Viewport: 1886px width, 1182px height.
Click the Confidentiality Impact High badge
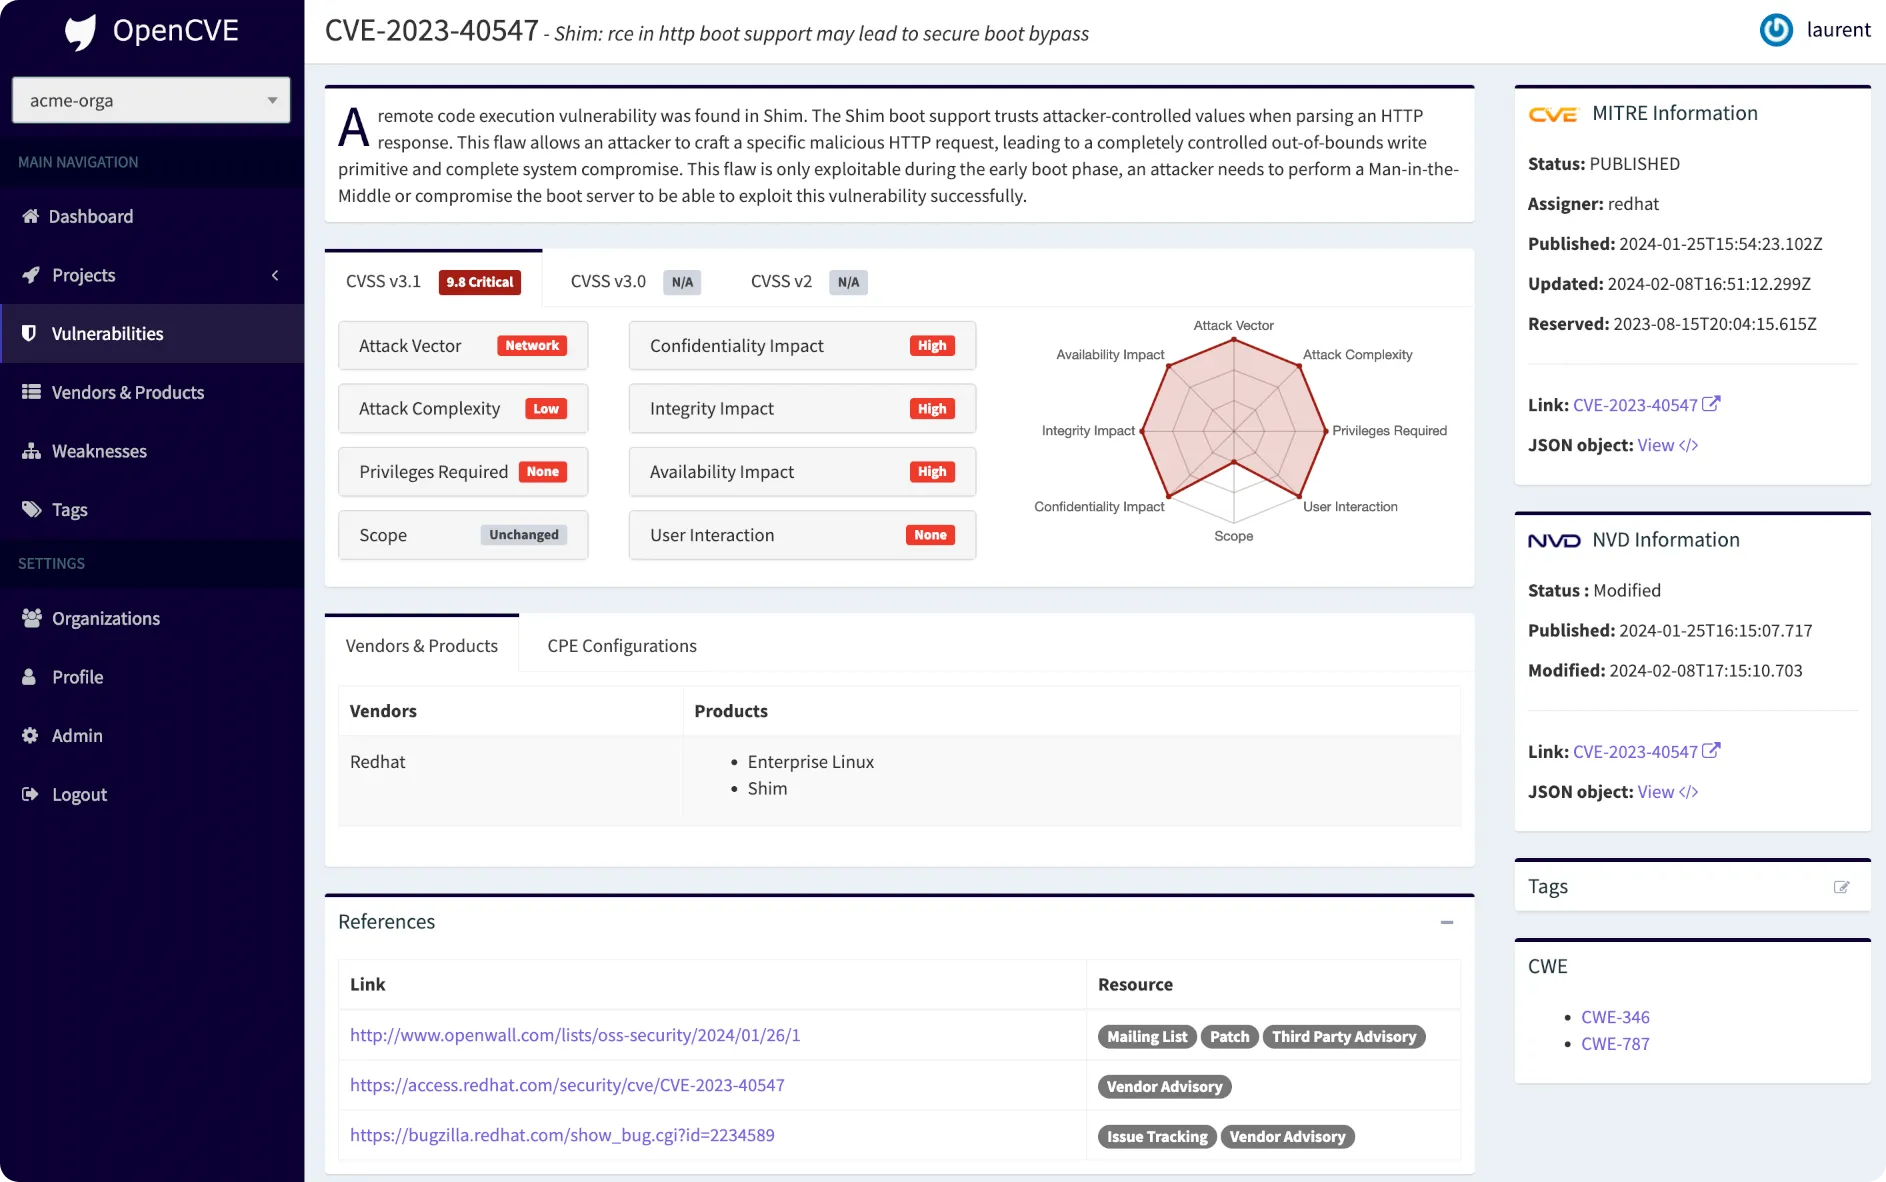point(932,345)
